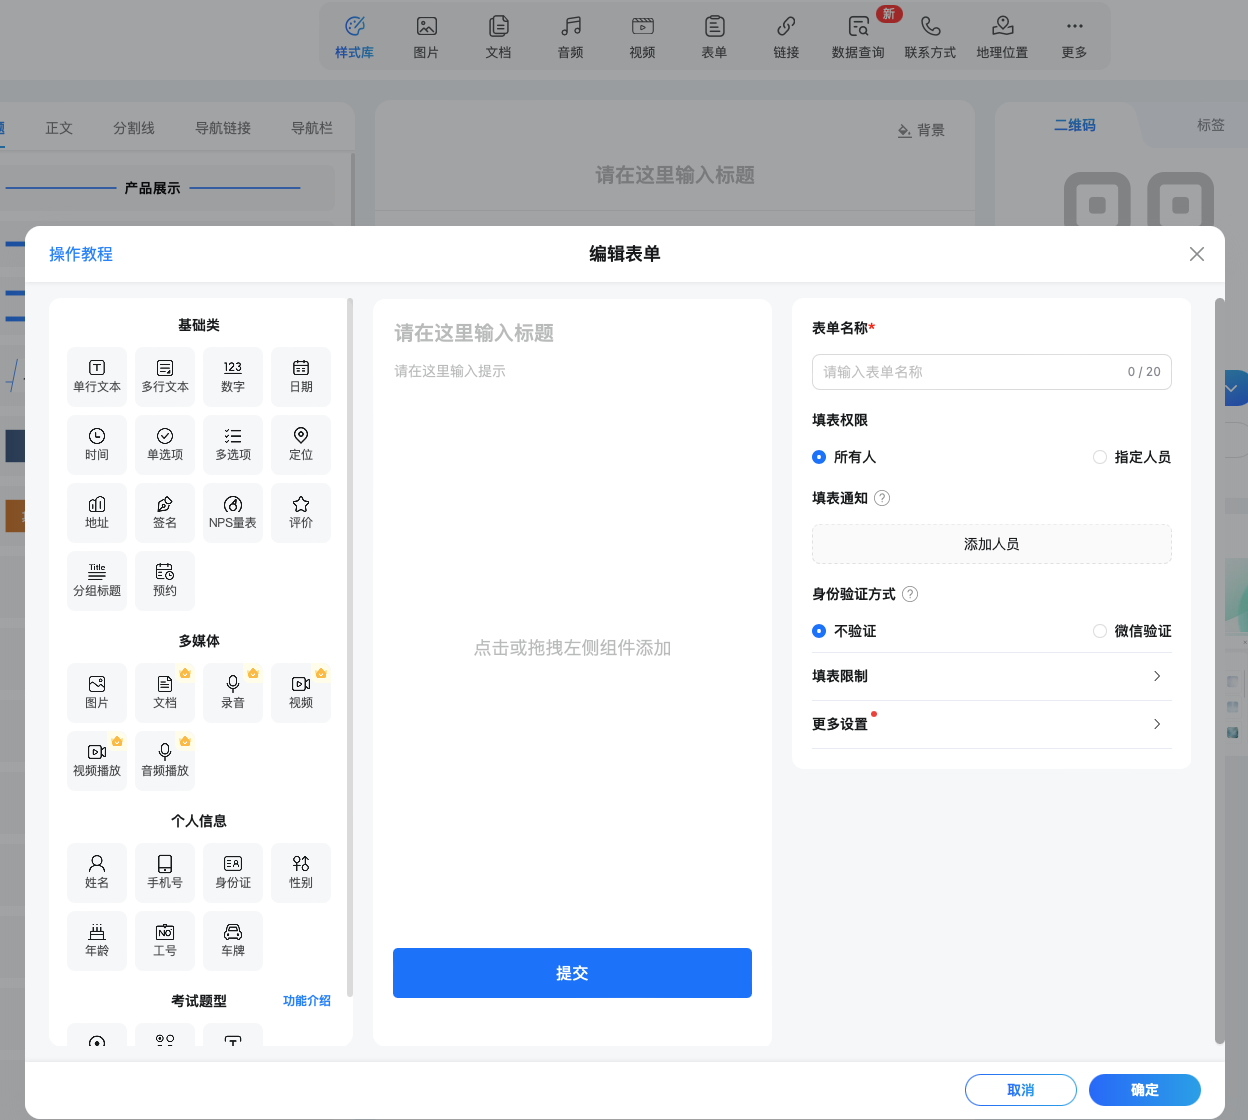This screenshot has height=1120, width=1248.
Task: Click the hint placeholder 请在这里输入提示
Action: pos(450,371)
